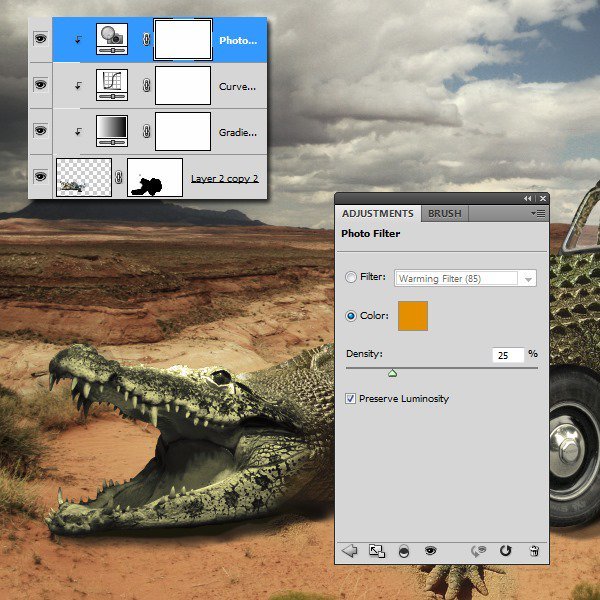Uncheck Preserve Luminosity
600x600 pixels.
pyautogui.click(x=350, y=399)
